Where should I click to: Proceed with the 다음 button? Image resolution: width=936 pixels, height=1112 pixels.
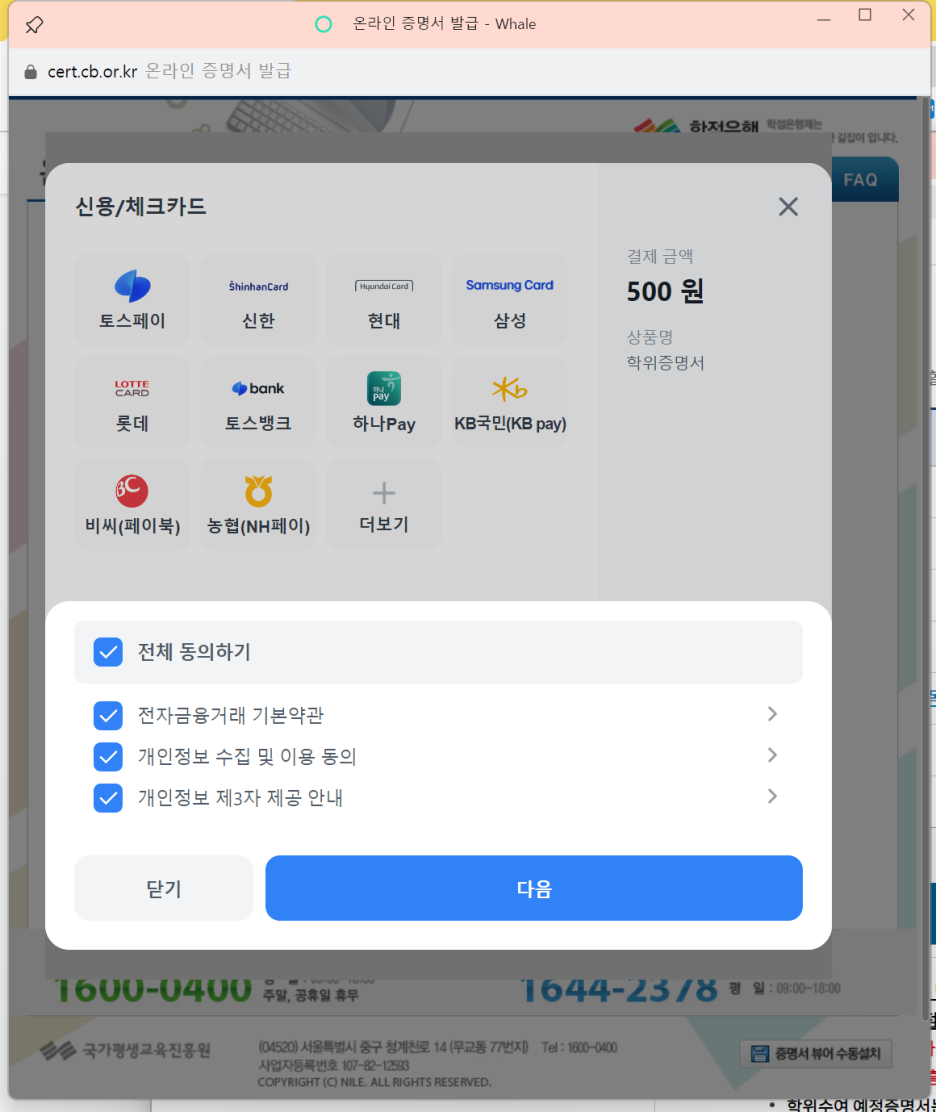[534, 888]
